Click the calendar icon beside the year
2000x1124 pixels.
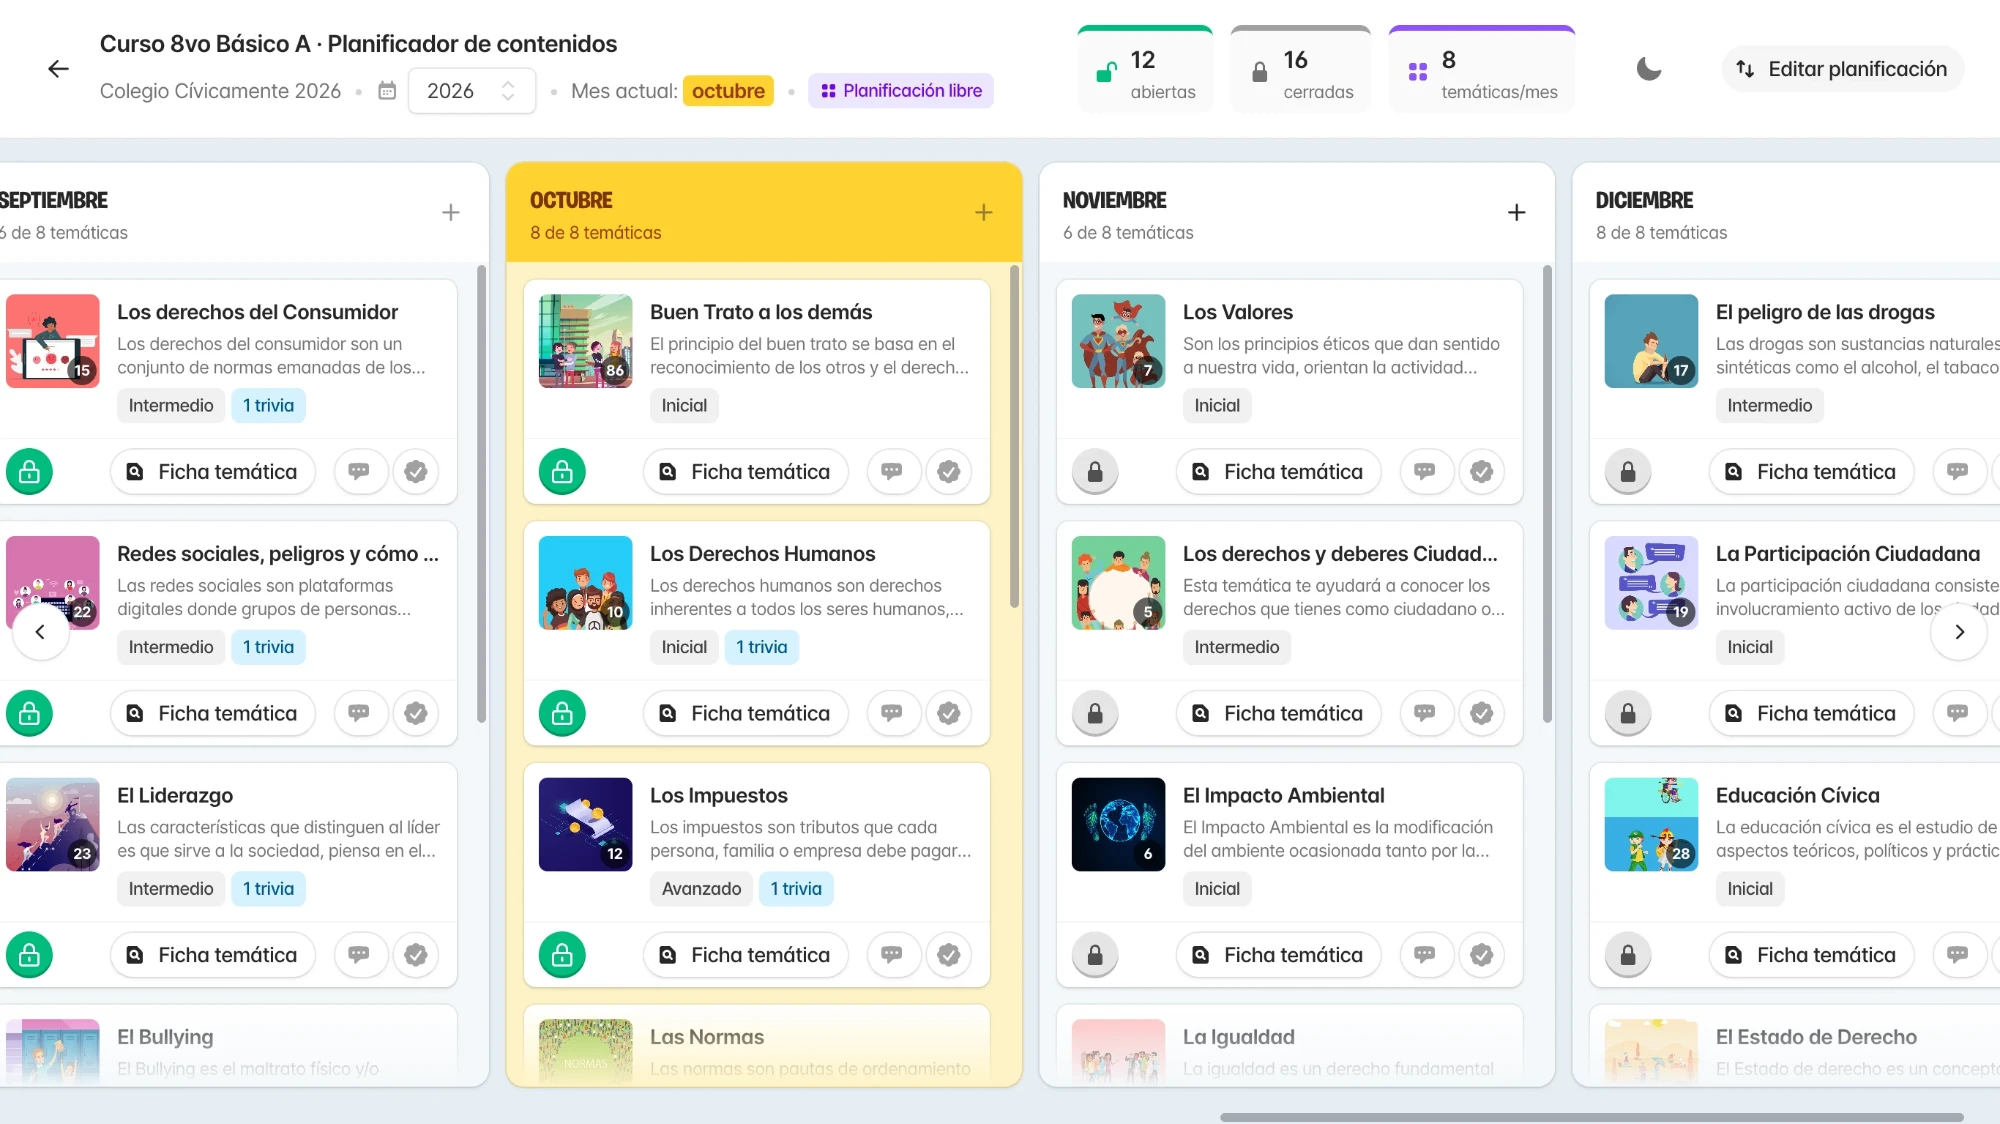click(387, 91)
